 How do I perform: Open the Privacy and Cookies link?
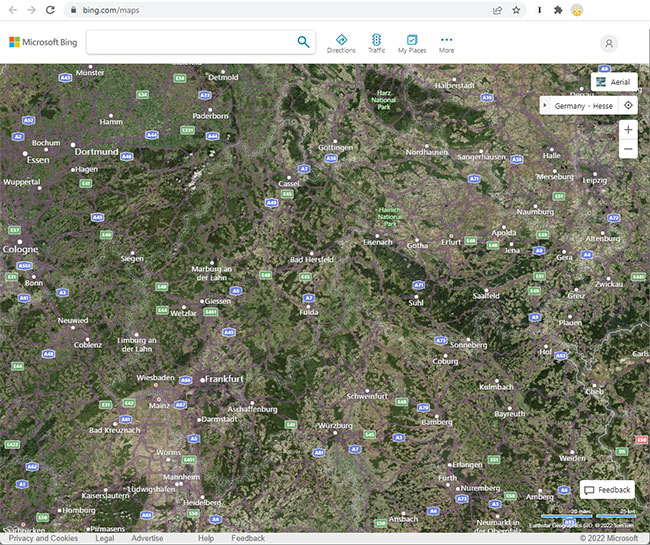[x=43, y=538]
